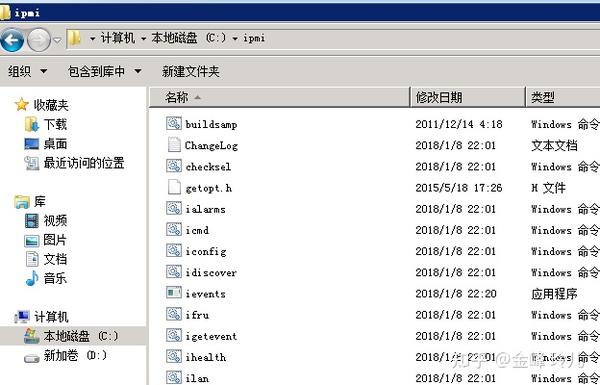The width and height of the screenshot is (600, 385).
Task: Select the file name buildsamp
Action: tap(211, 124)
